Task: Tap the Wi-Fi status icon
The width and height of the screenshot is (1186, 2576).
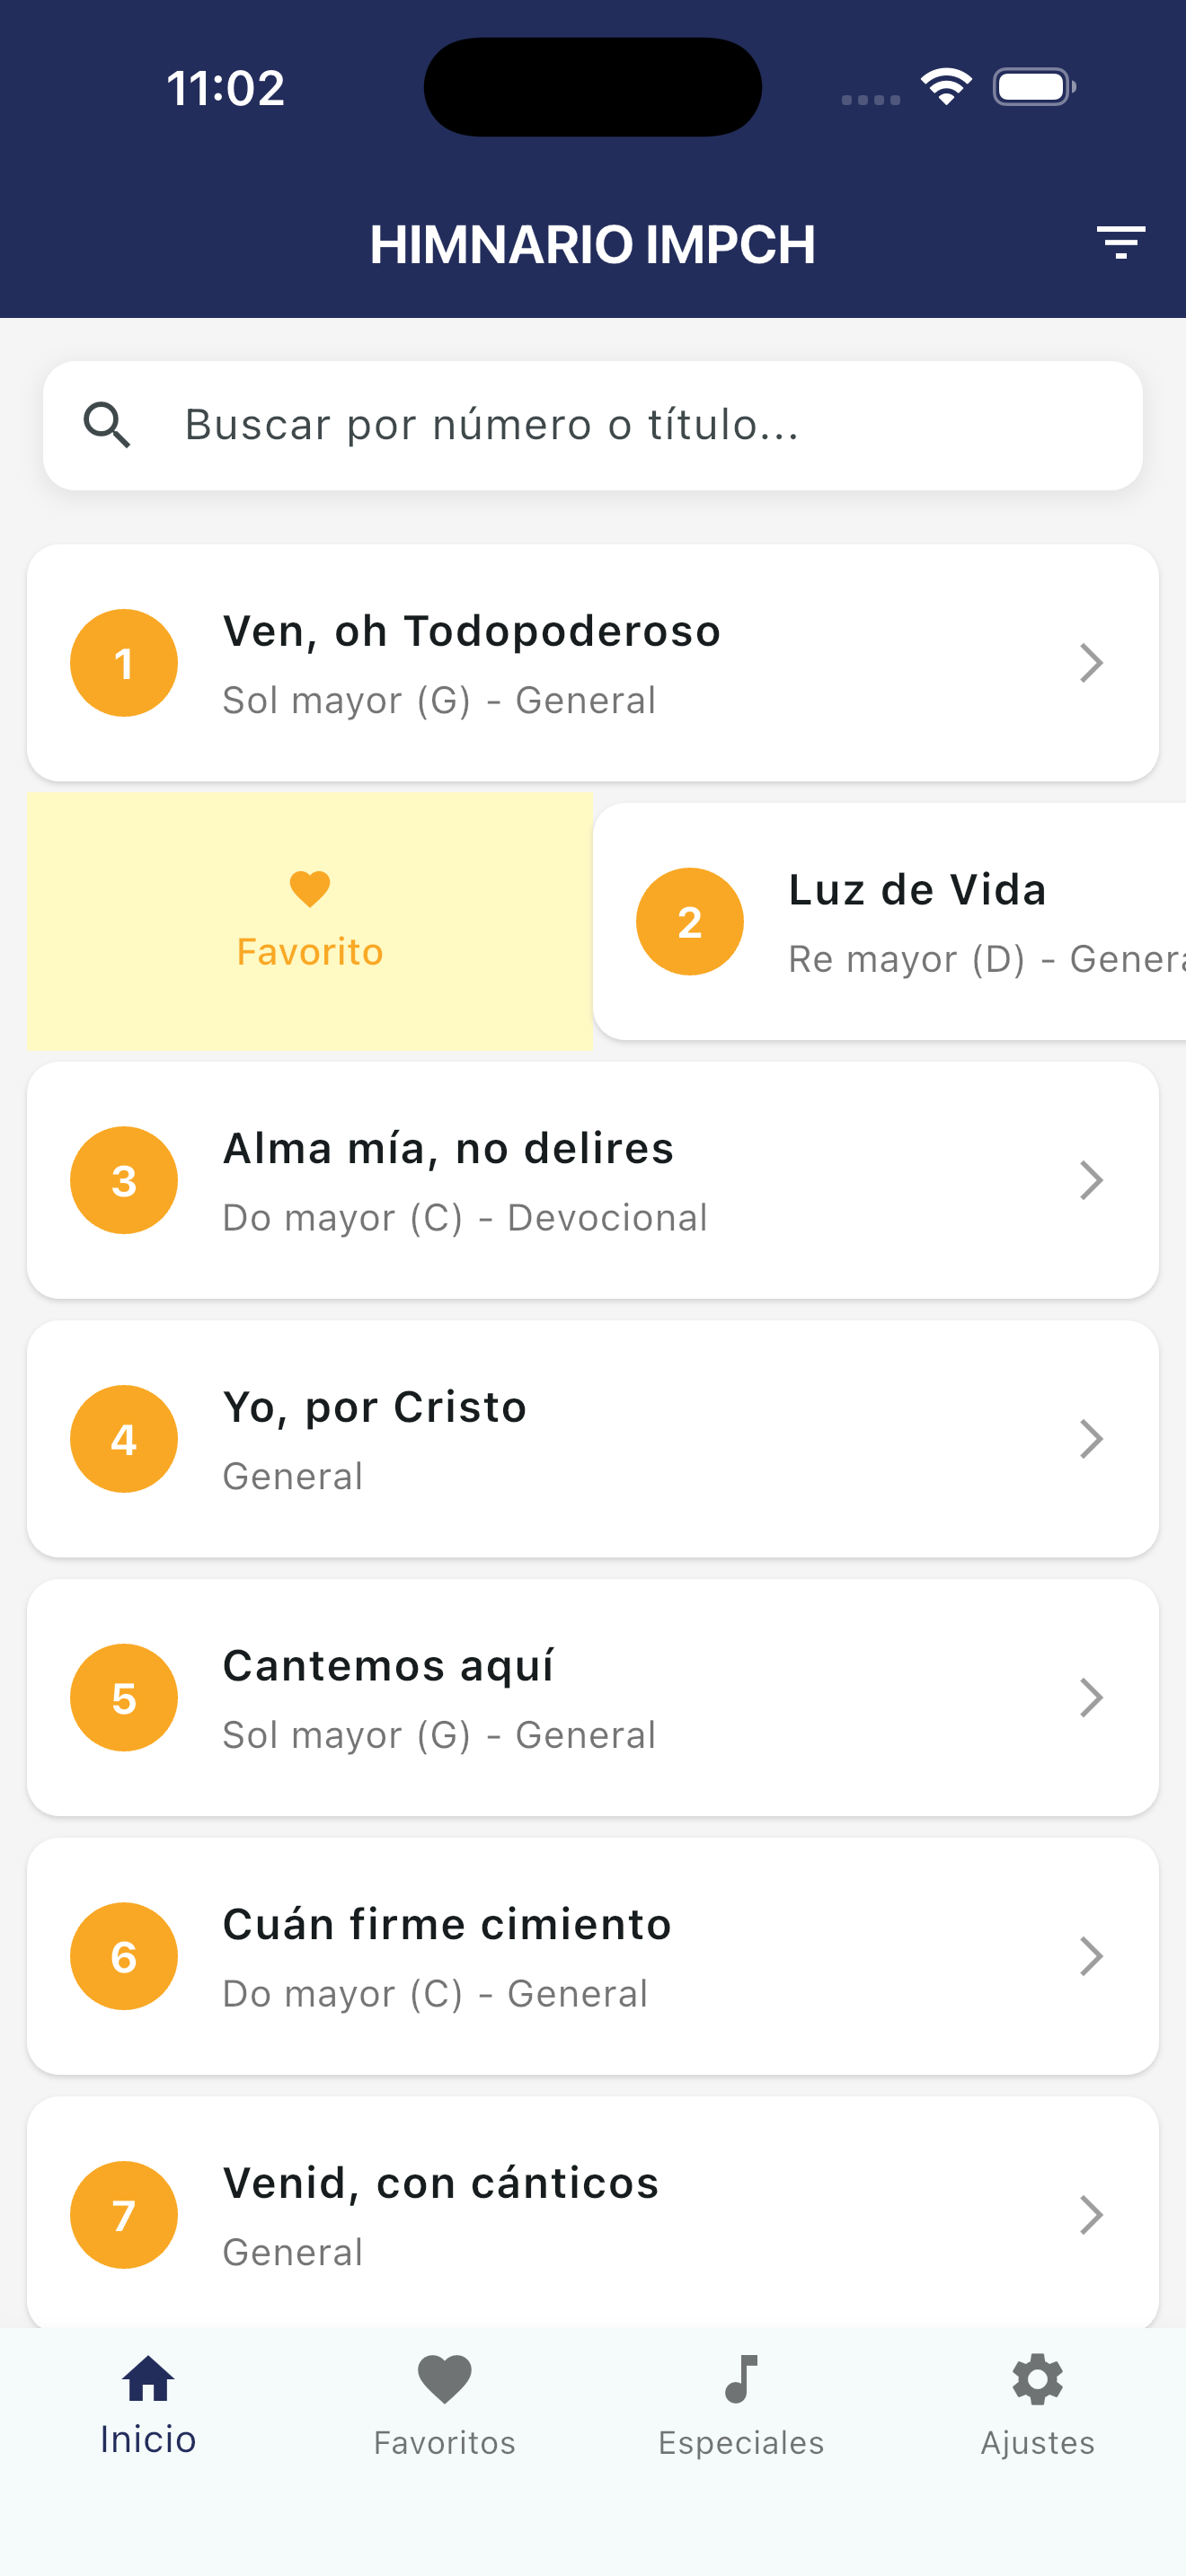Action: (946, 87)
